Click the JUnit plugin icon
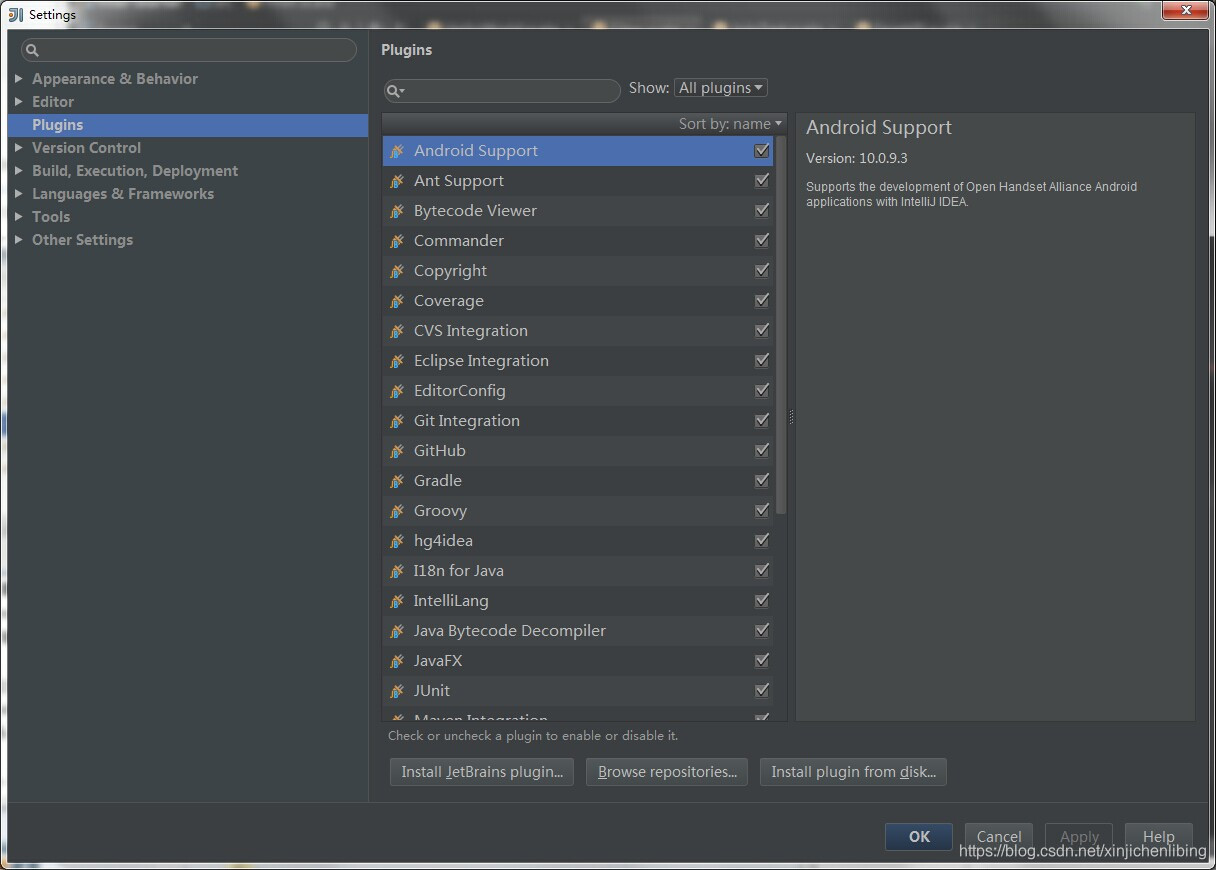 pos(397,691)
